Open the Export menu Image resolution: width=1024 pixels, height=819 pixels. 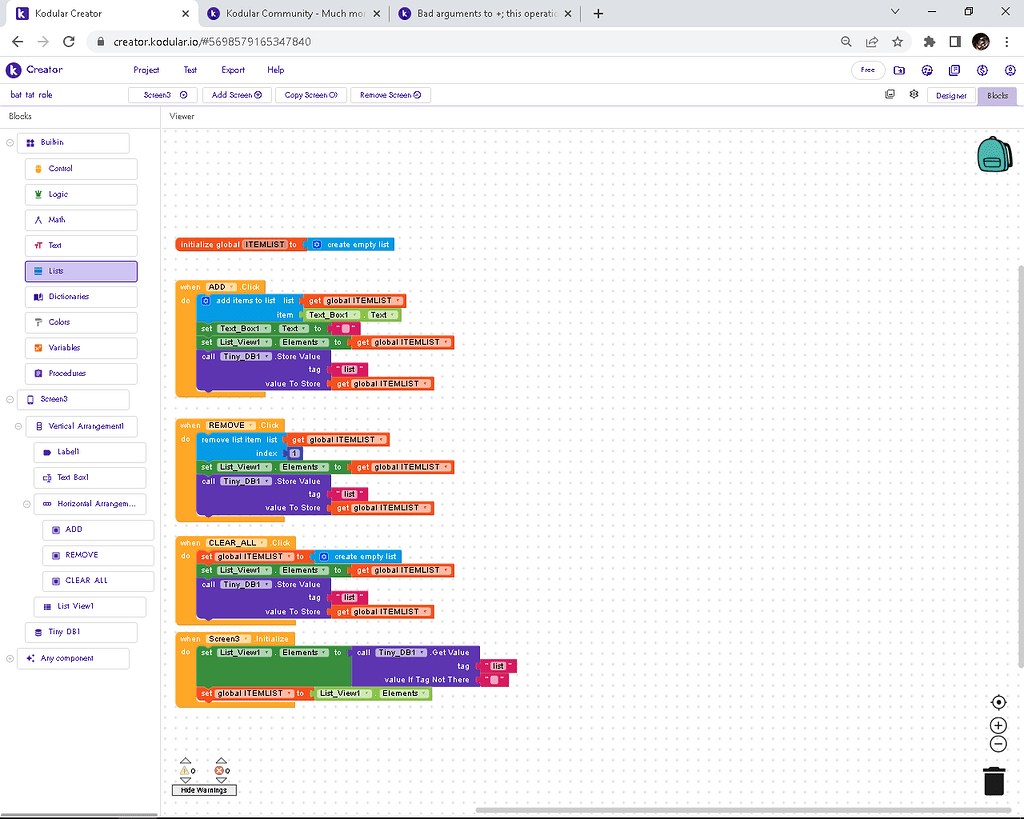[x=233, y=70]
